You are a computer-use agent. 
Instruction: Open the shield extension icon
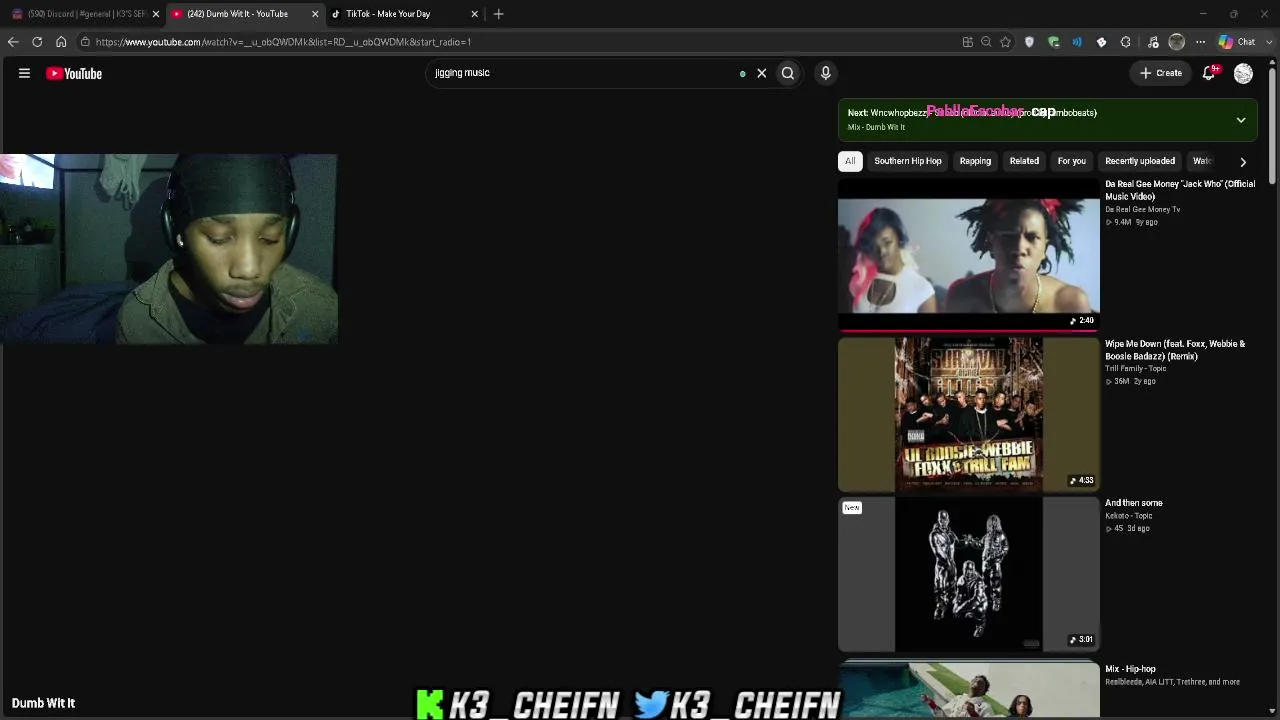click(1029, 42)
